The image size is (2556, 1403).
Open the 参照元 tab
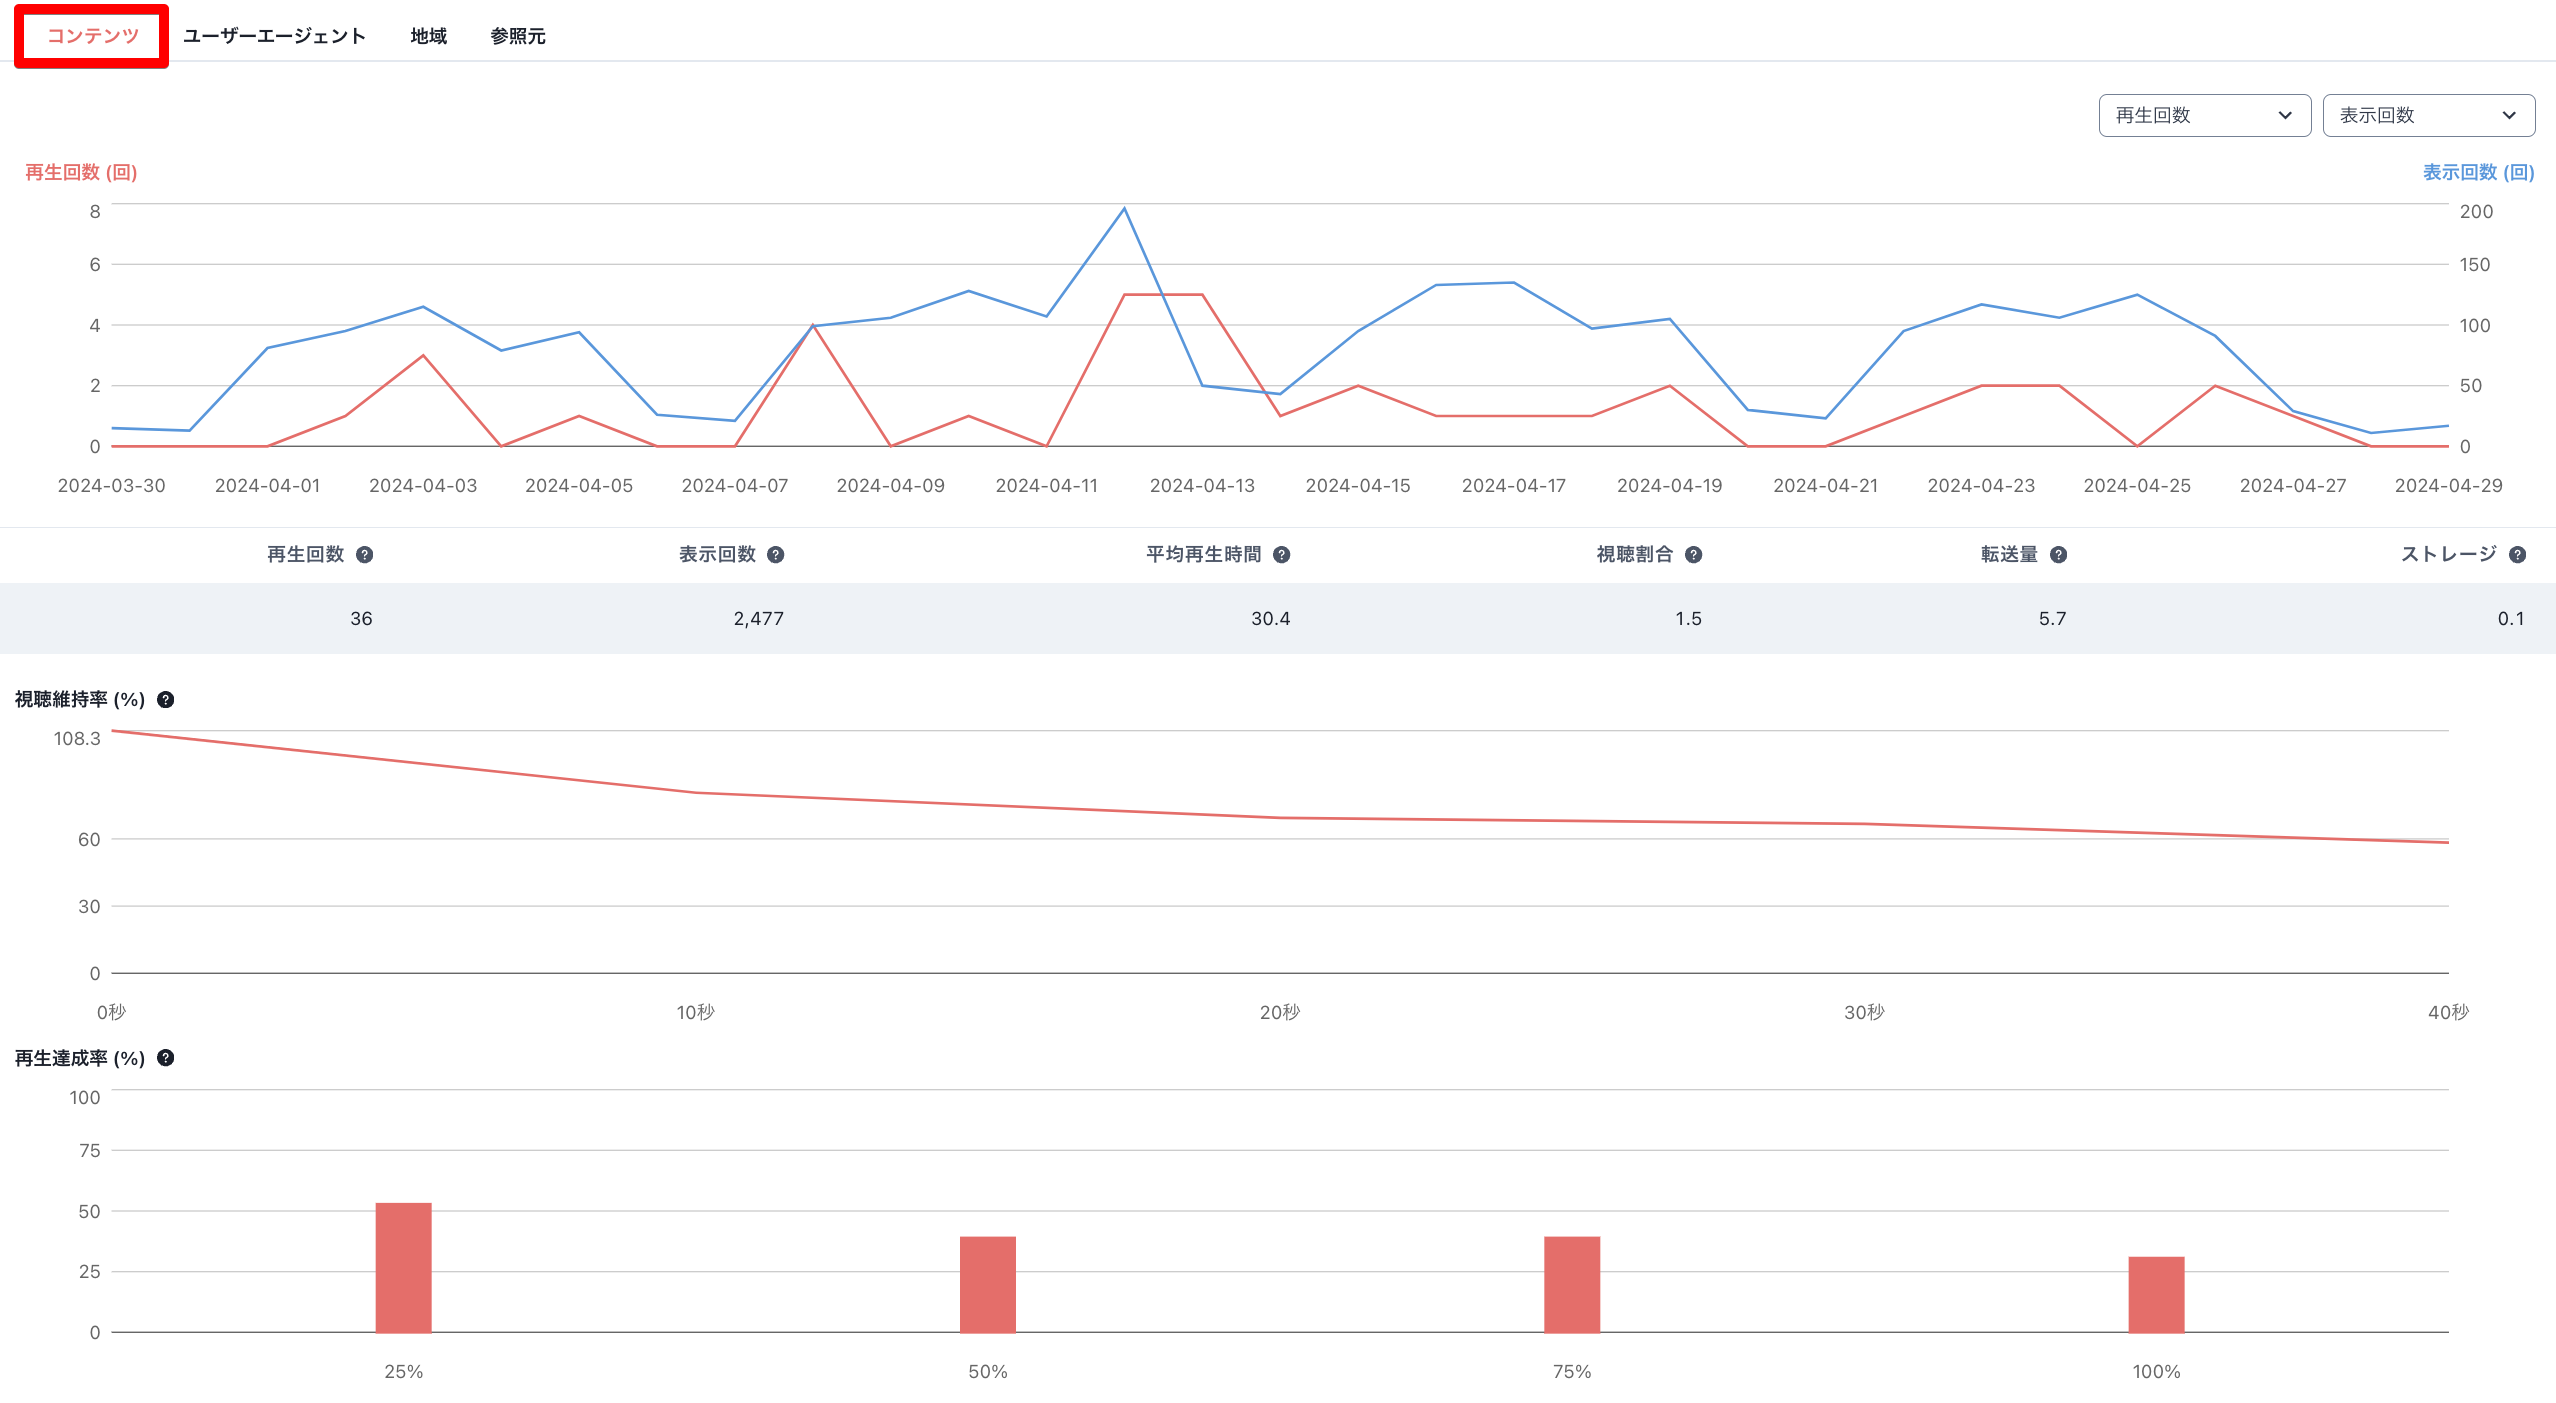click(x=517, y=35)
